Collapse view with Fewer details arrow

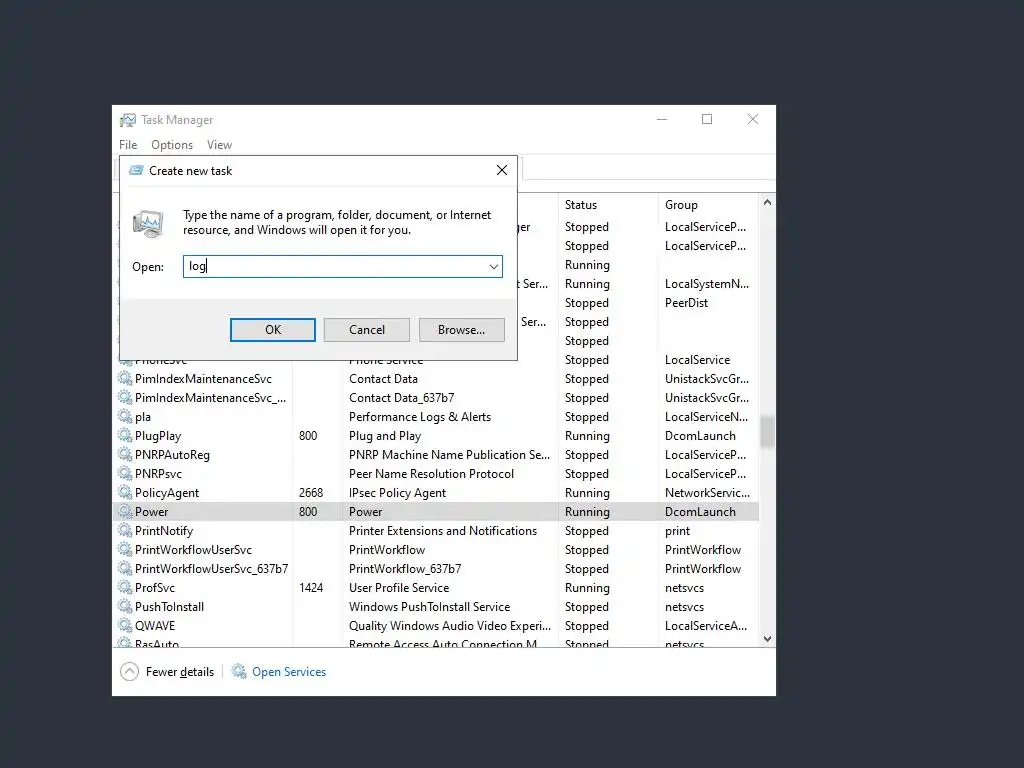(x=129, y=671)
